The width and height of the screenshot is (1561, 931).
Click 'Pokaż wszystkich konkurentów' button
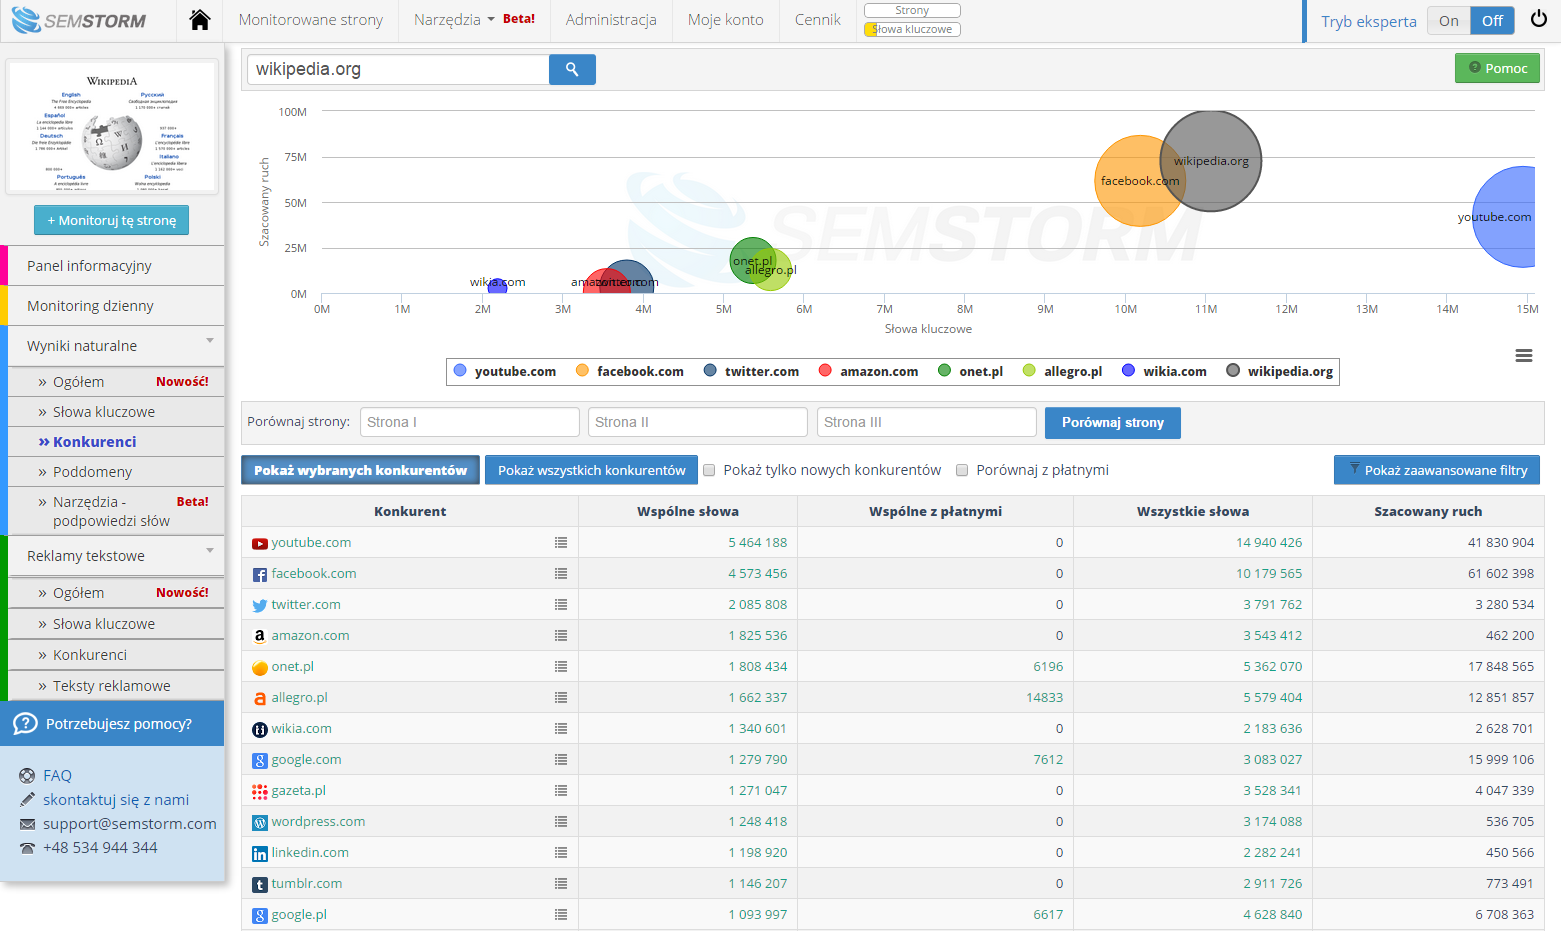pyautogui.click(x=592, y=470)
